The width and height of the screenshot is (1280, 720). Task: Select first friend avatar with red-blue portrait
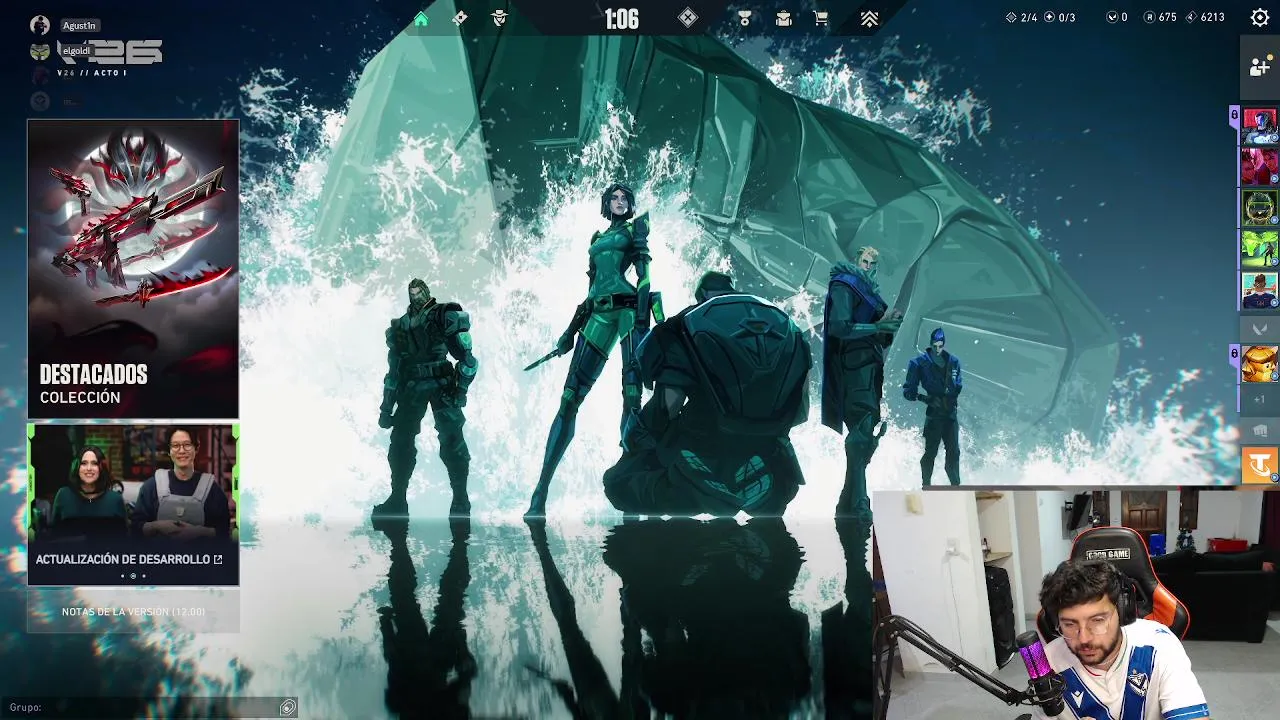pyautogui.click(x=1259, y=126)
